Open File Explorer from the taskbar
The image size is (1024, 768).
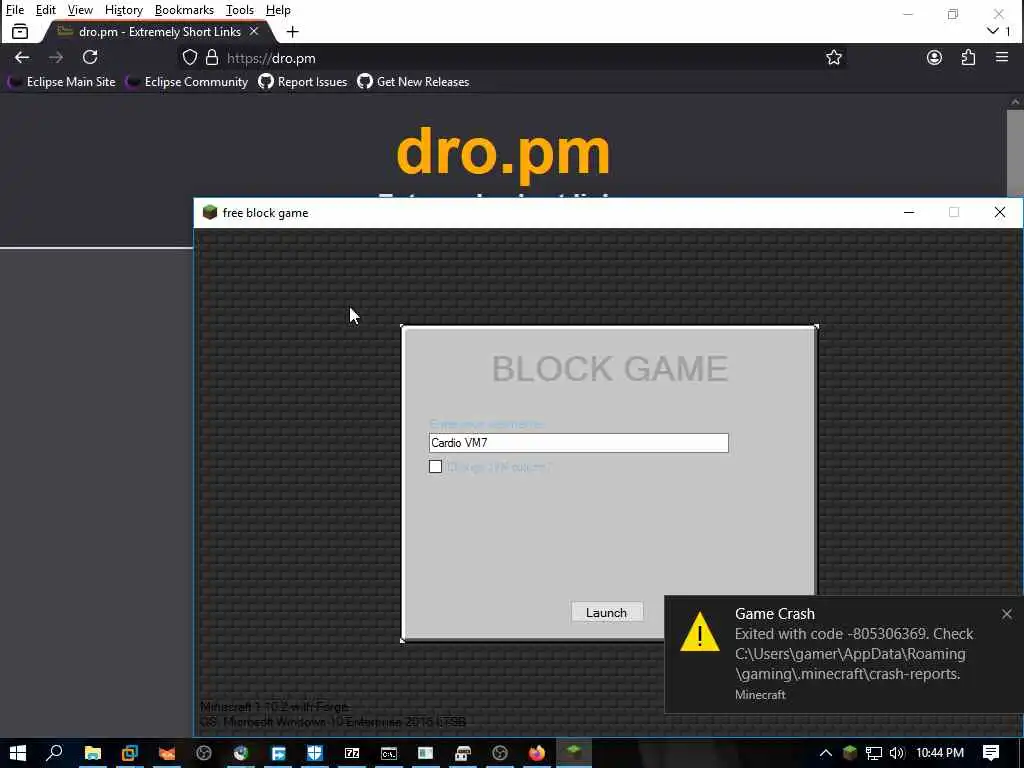click(93, 753)
